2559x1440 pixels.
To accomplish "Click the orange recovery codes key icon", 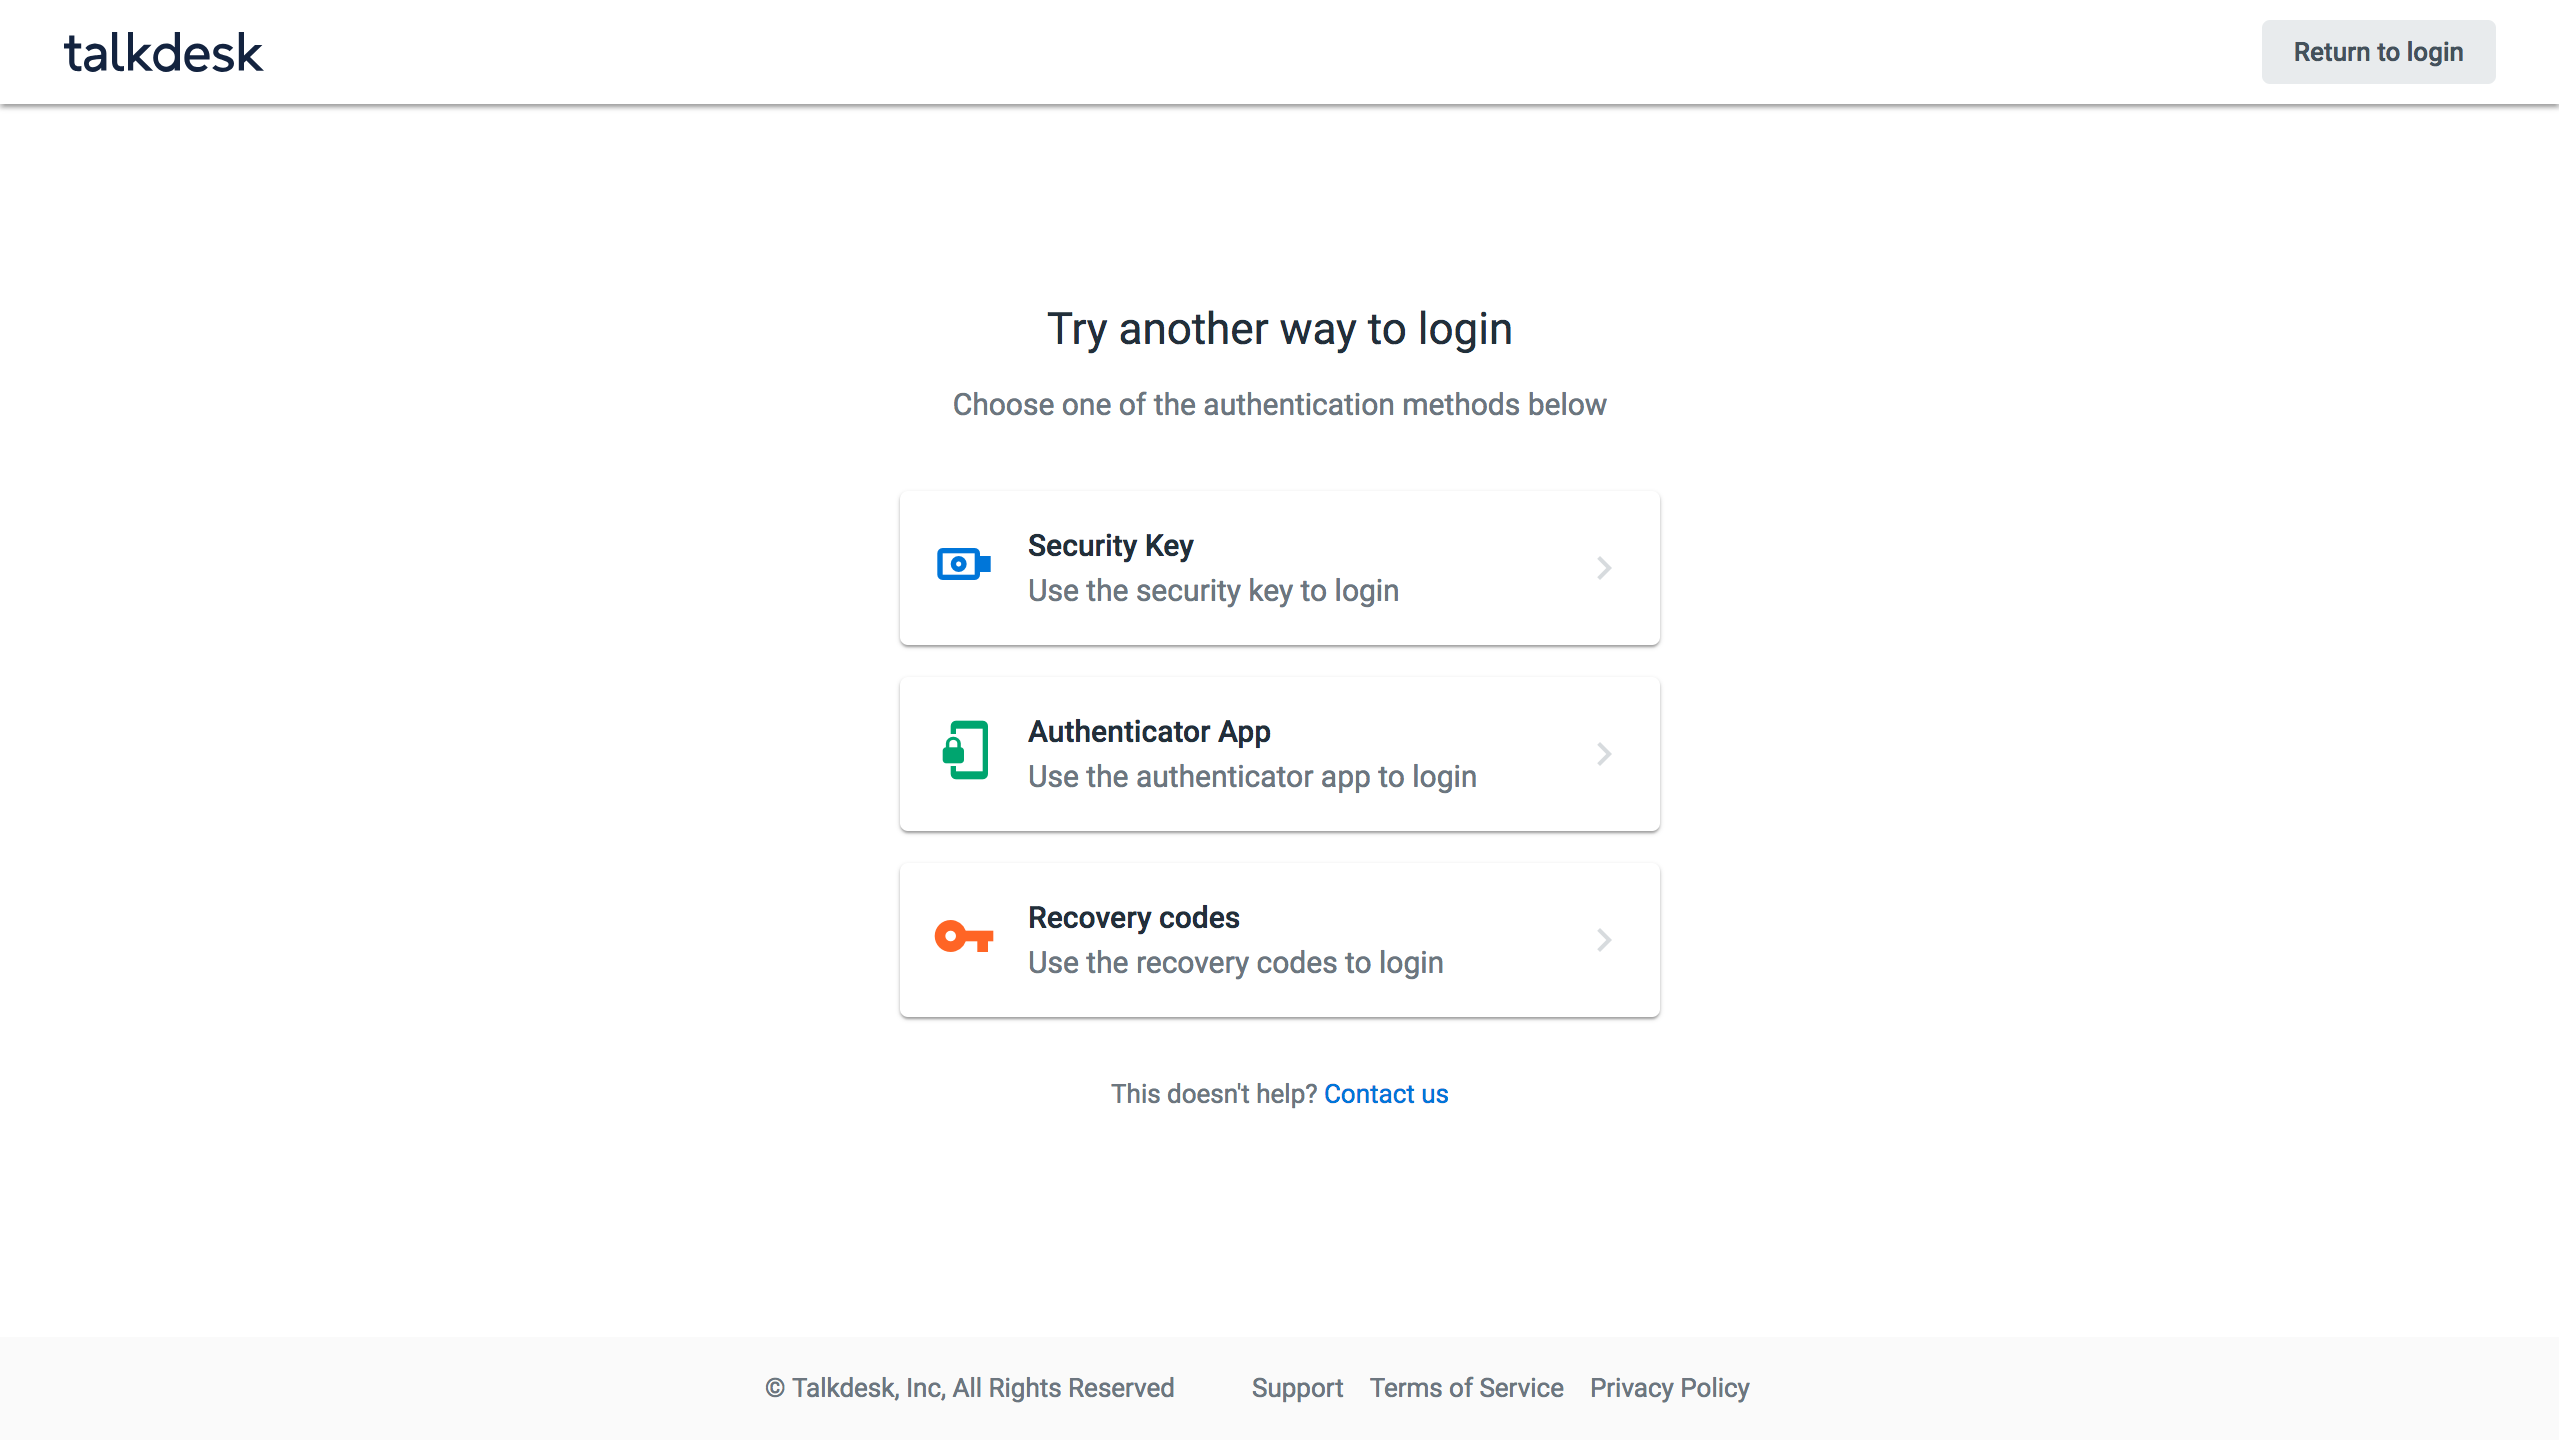I will [x=964, y=936].
